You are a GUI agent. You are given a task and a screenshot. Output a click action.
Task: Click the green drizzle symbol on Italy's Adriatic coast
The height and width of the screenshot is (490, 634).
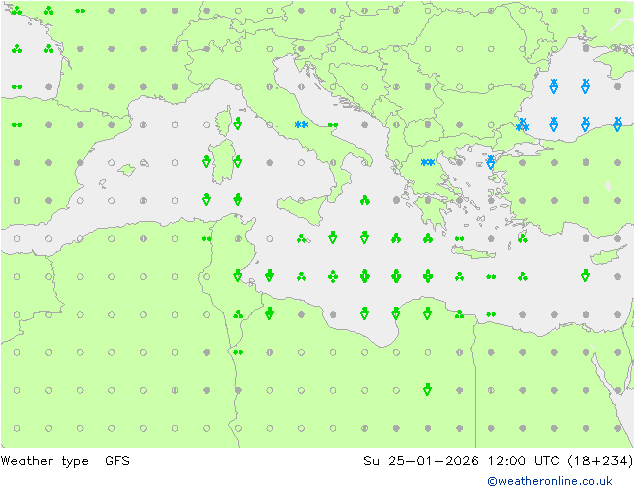coord(333,125)
